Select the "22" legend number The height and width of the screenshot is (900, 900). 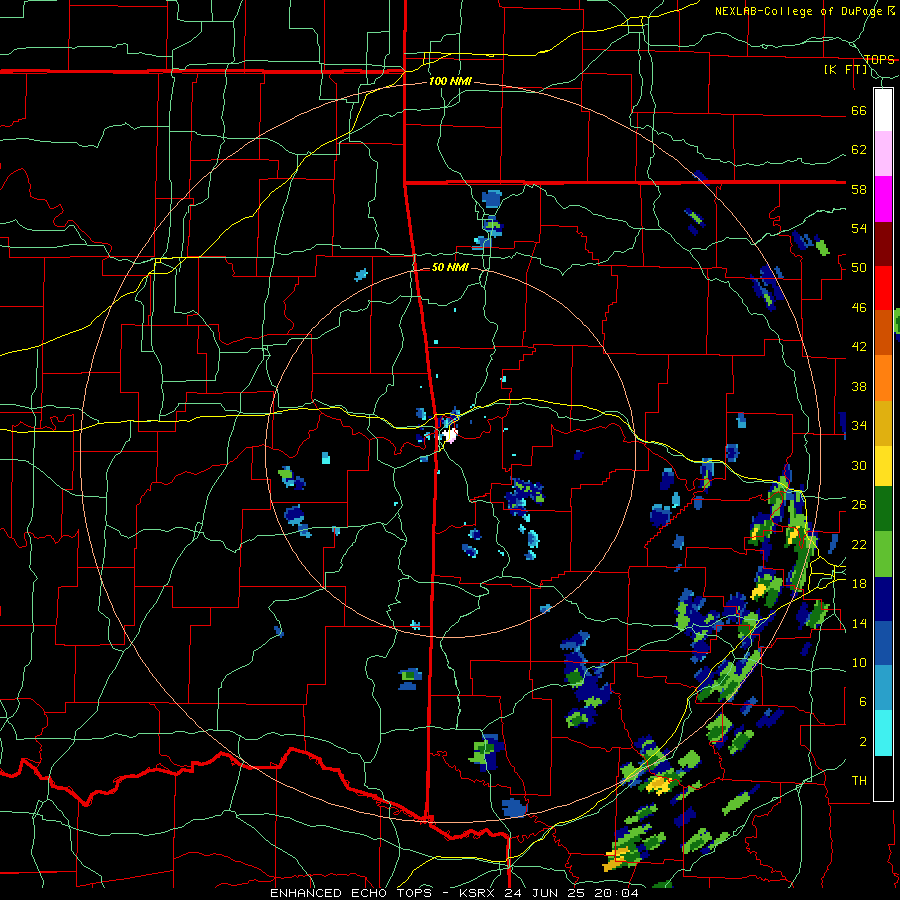click(x=859, y=544)
